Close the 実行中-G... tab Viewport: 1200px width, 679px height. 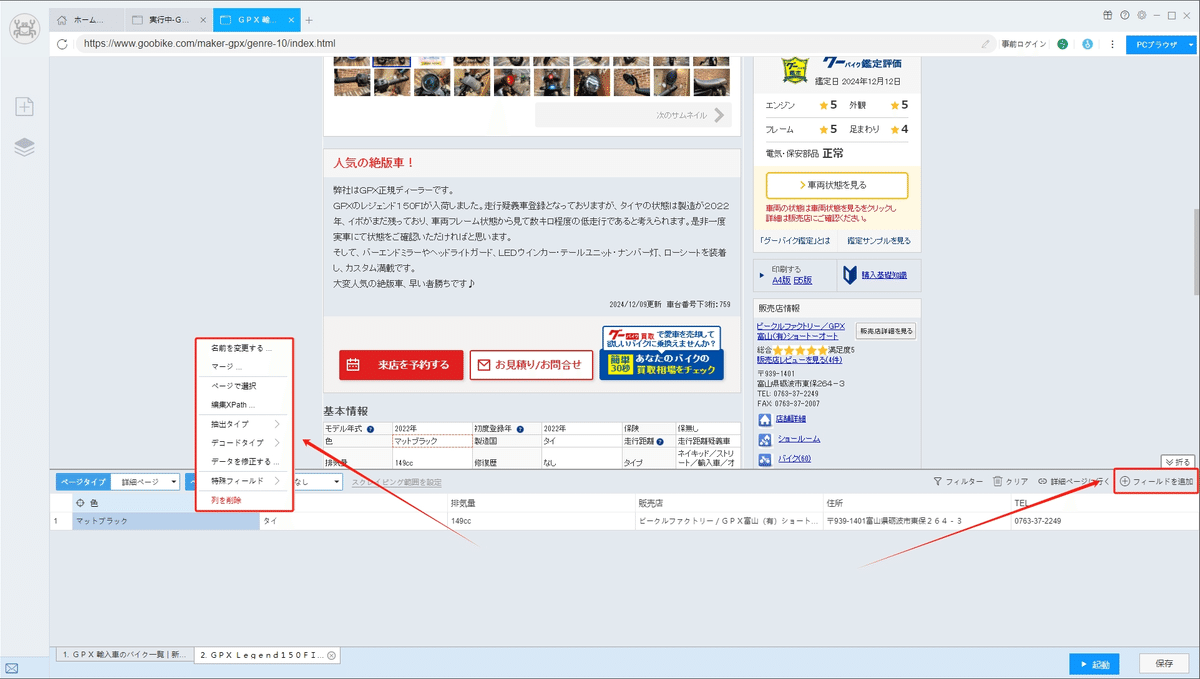(205, 20)
